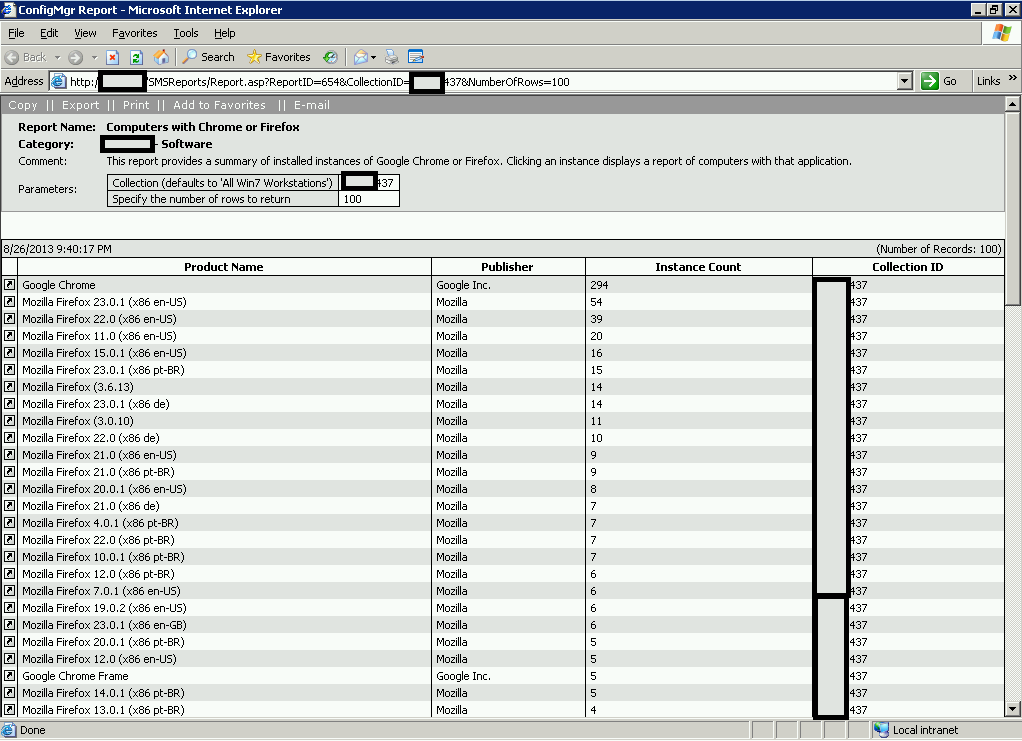Open the Mail button dropdown arrow
The height and width of the screenshot is (741, 1022).
(373, 57)
